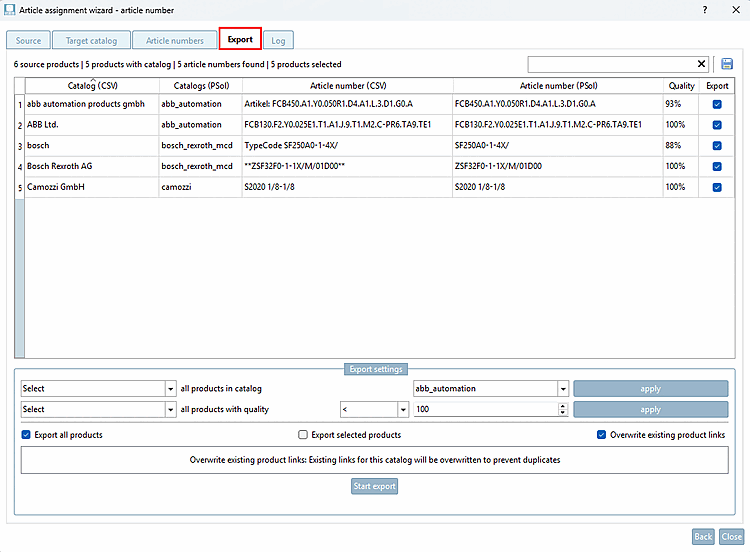Click apply for quality selection
The width and height of the screenshot is (750, 552).
coord(651,409)
